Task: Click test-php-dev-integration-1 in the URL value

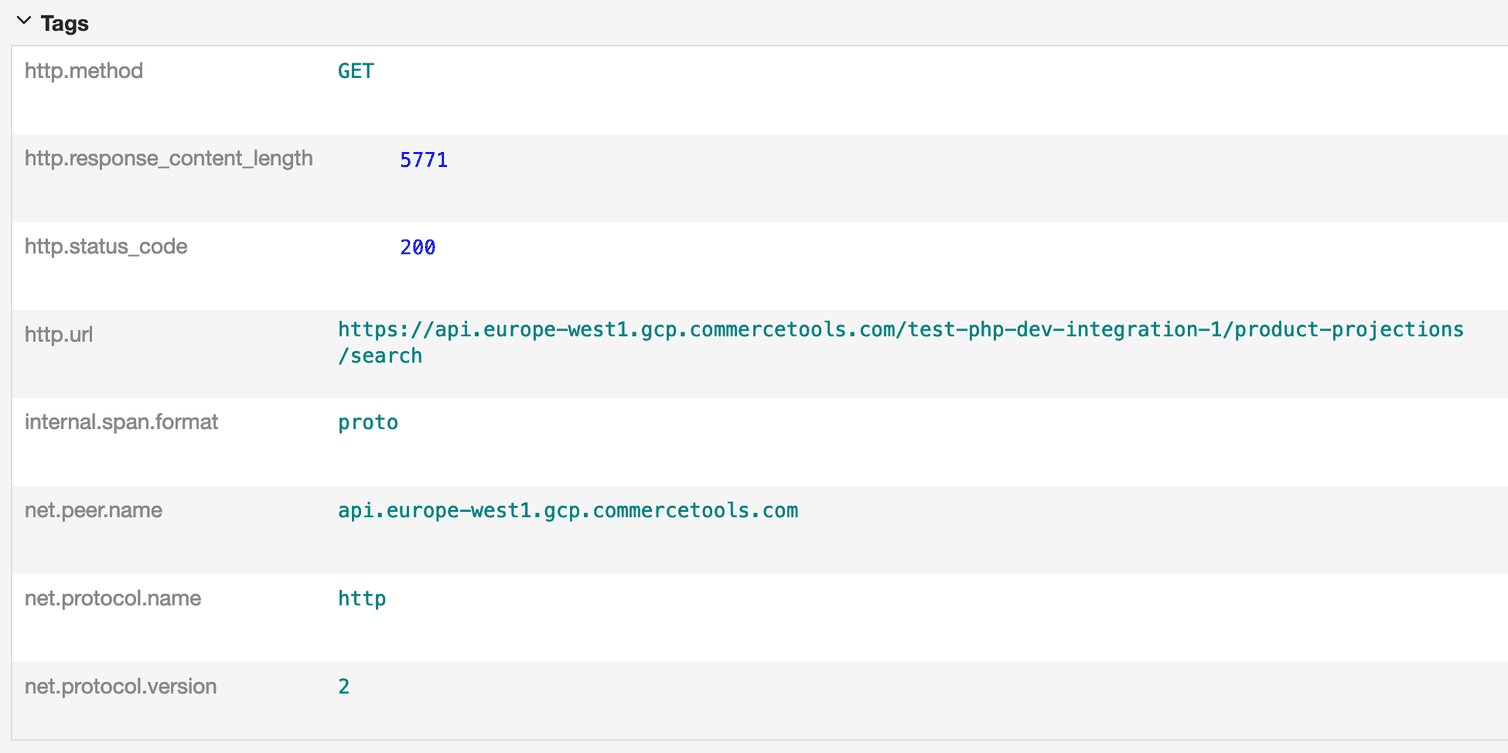Action: (x=1066, y=330)
